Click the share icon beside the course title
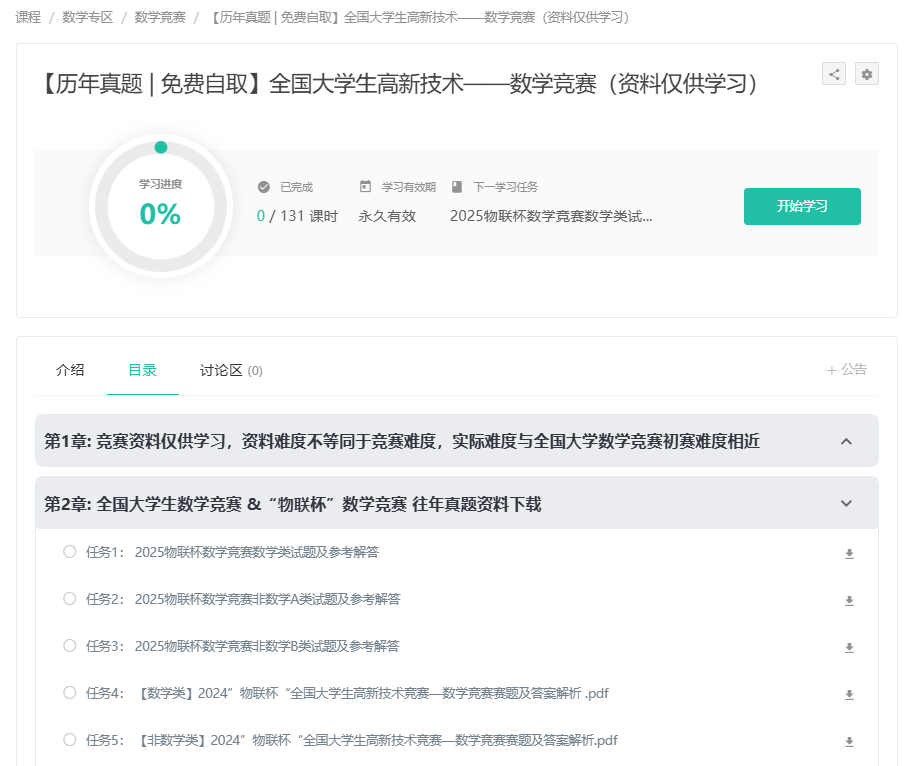 (x=834, y=74)
